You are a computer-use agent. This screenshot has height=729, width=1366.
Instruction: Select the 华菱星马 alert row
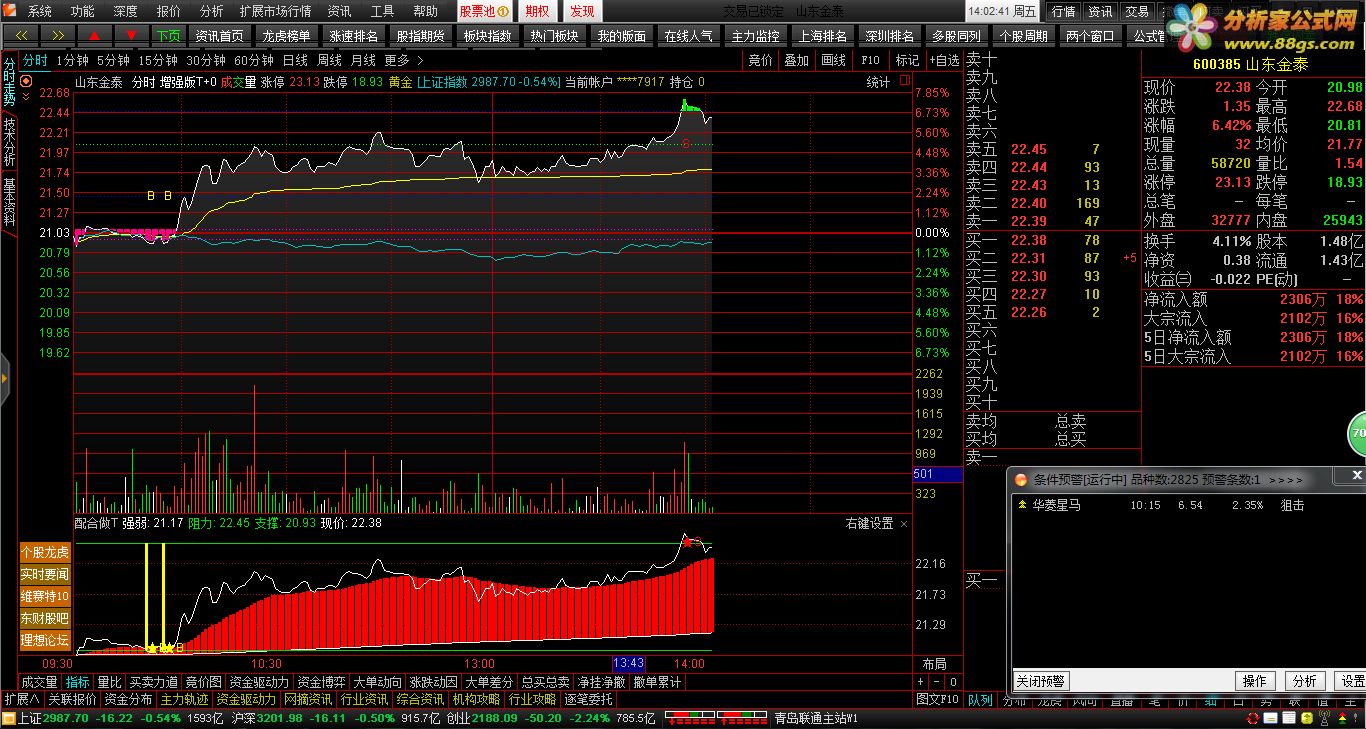(x=1187, y=505)
